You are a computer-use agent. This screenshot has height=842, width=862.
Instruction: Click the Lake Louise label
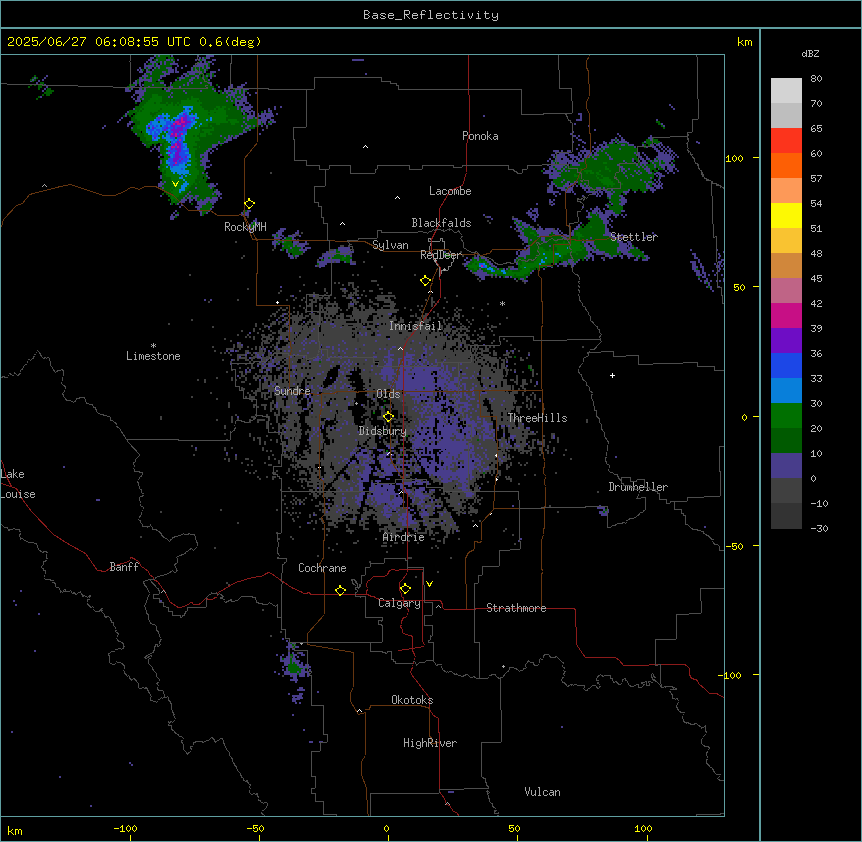[18, 484]
